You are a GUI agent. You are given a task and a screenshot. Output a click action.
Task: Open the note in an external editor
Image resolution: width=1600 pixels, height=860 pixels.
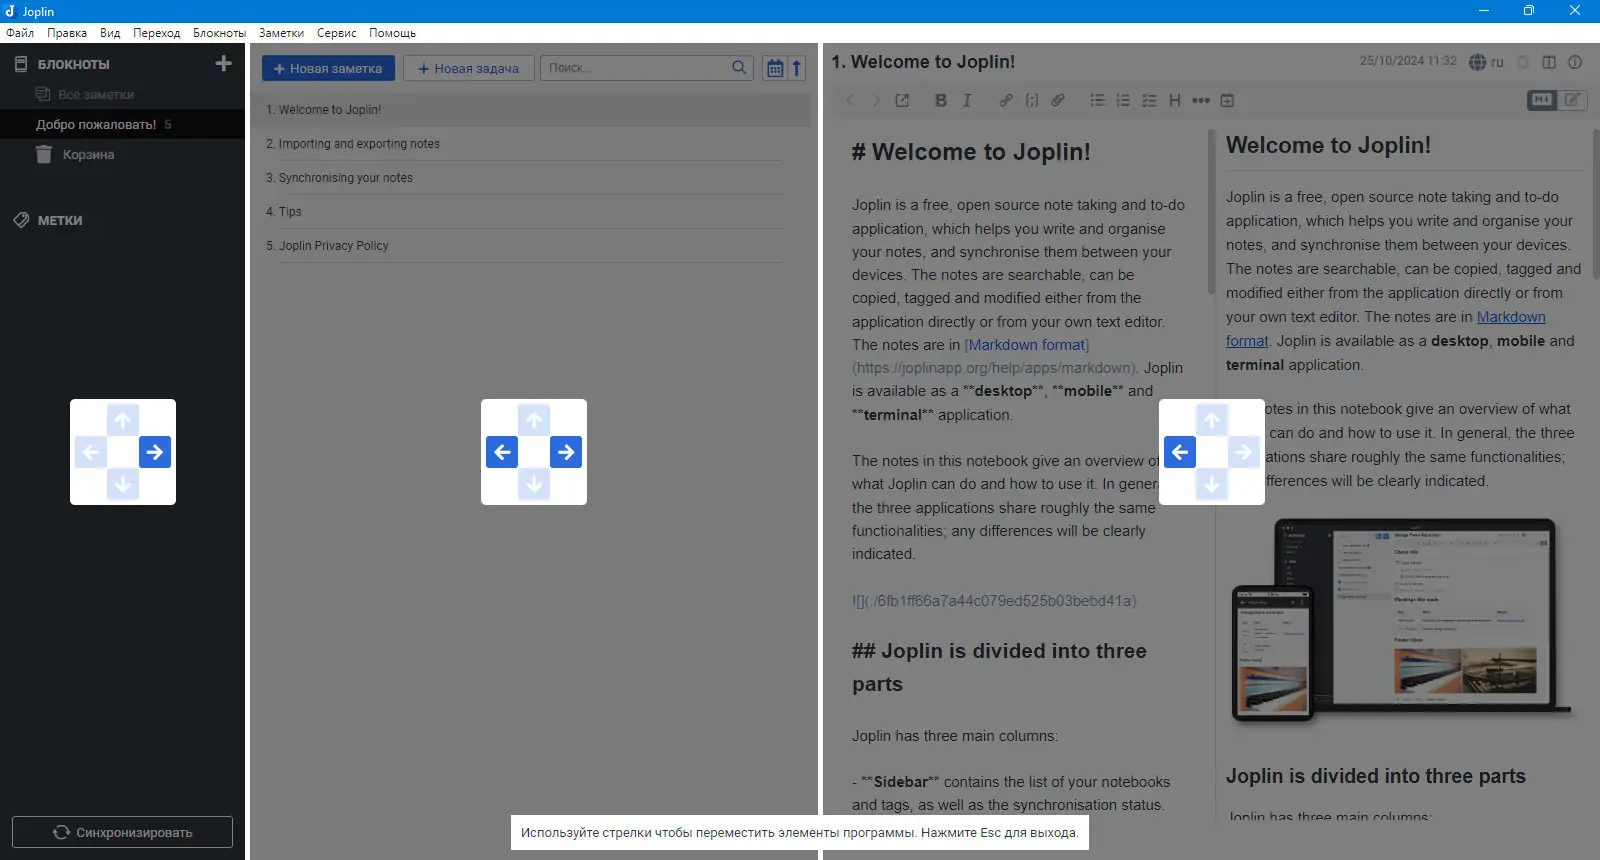tap(902, 100)
